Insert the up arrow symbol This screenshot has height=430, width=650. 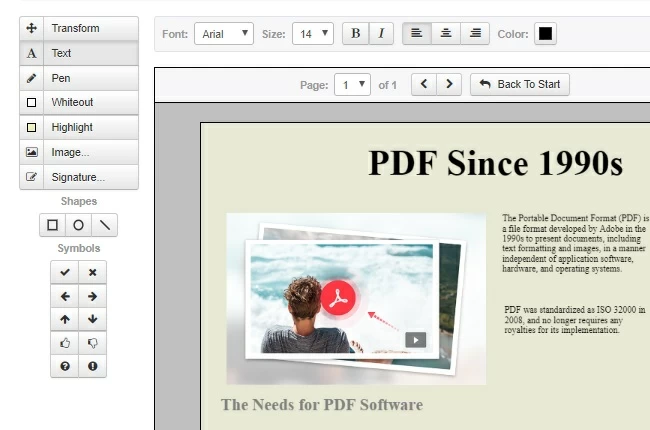pyautogui.click(x=65, y=319)
